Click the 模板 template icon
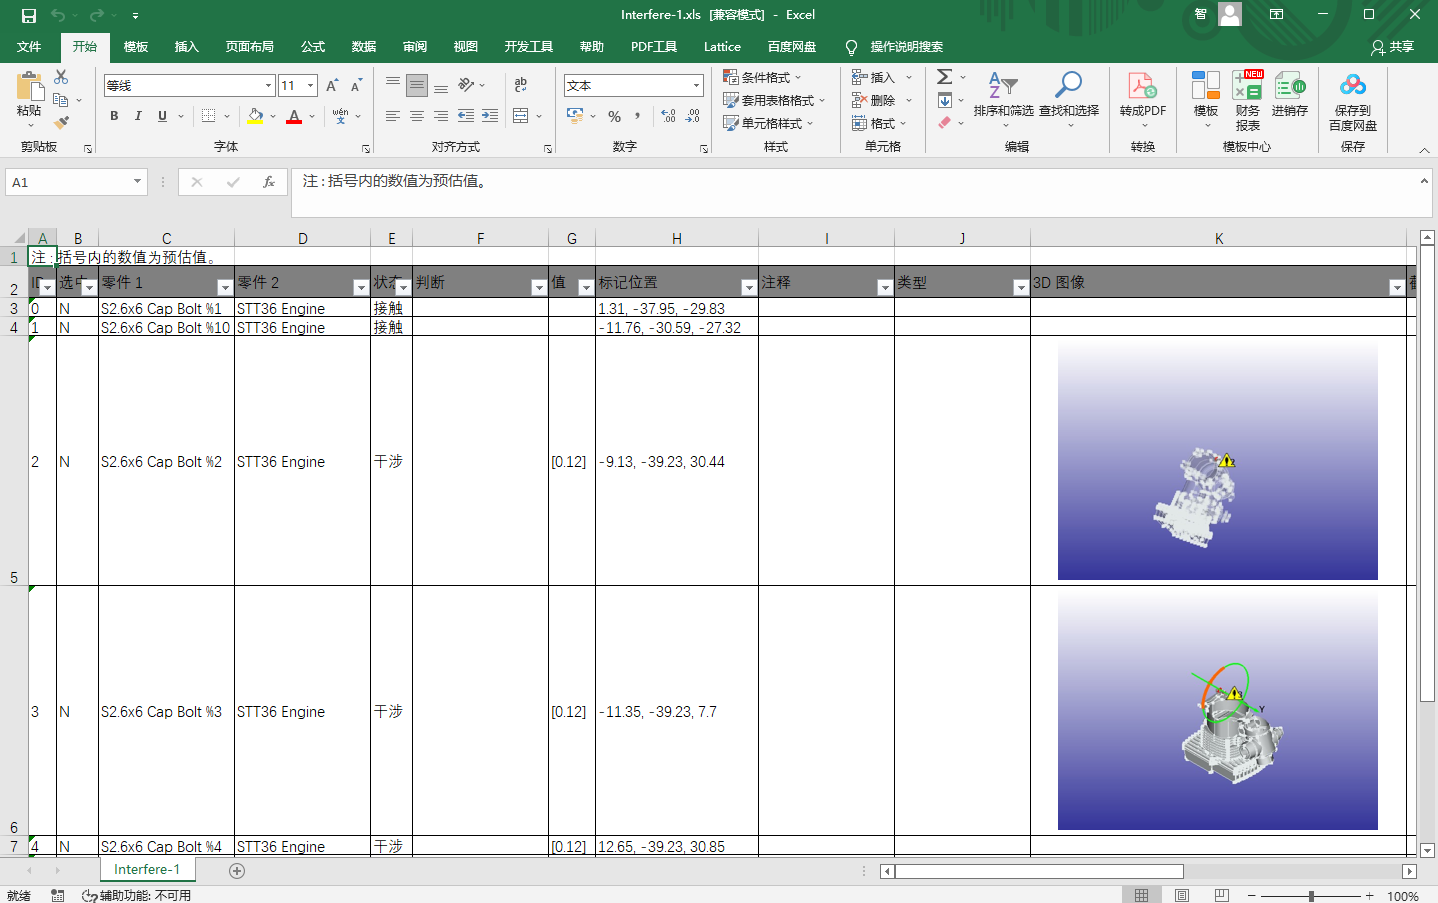1438x903 pixels. click(x=1206, y=86)
